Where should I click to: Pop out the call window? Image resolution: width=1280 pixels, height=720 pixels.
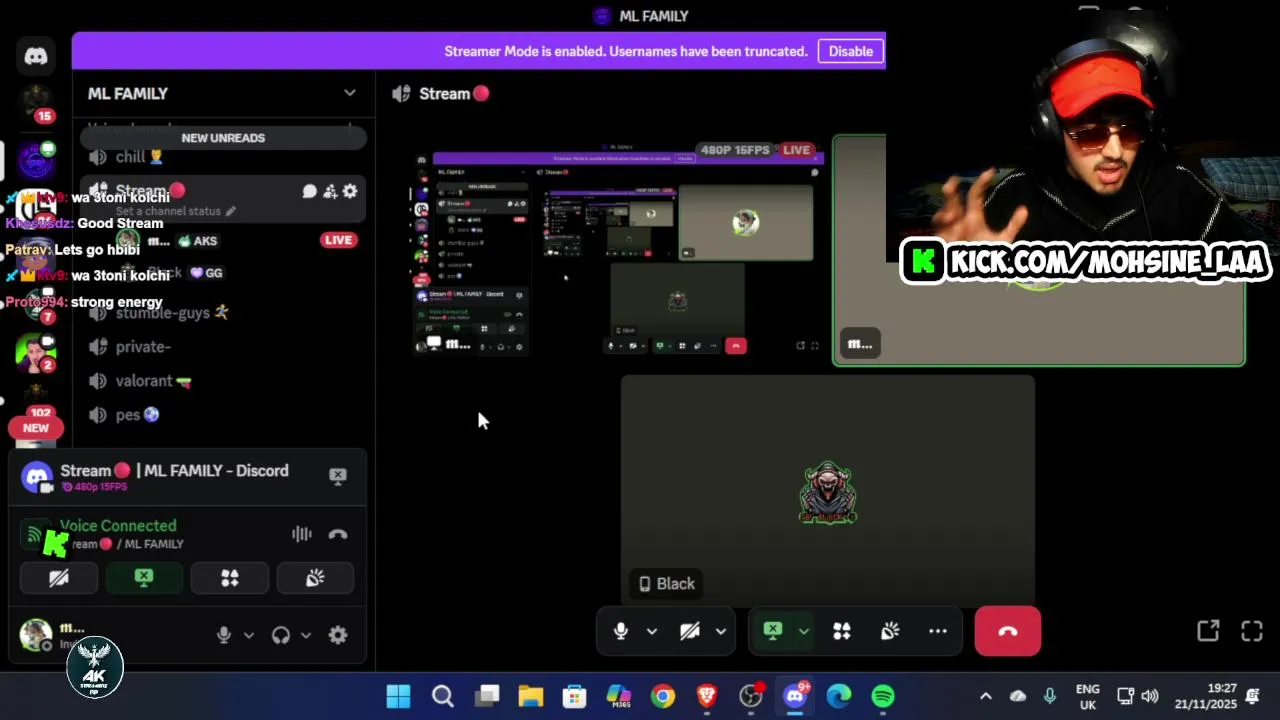coord(1208,631)
